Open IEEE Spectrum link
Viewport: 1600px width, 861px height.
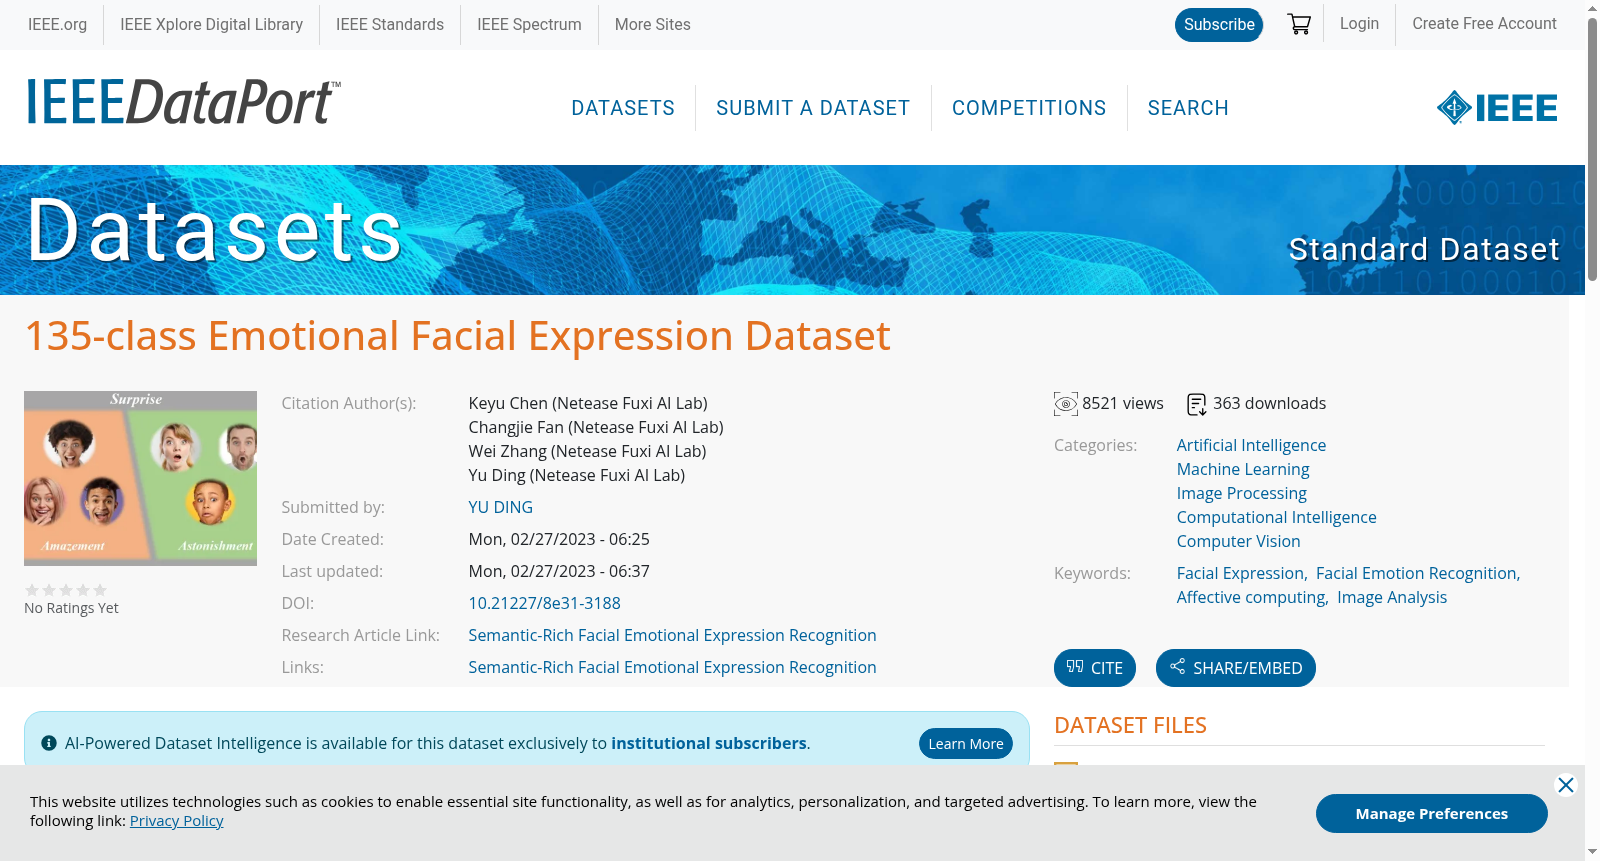529,24
